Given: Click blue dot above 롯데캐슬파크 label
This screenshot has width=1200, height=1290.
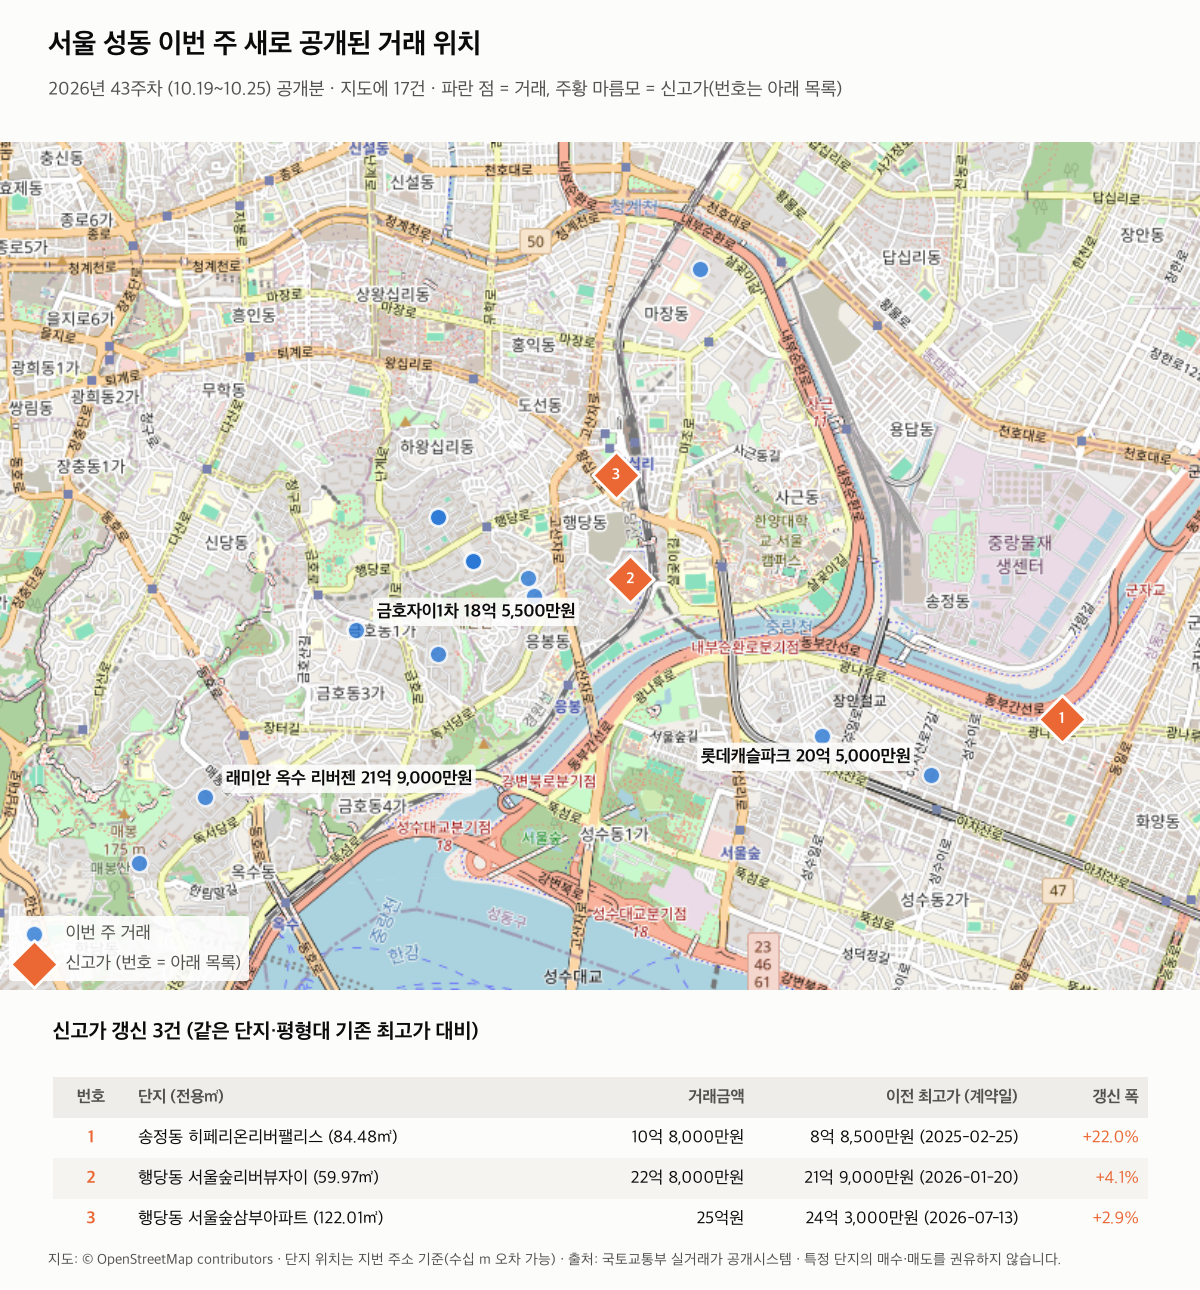Looking at the screenshot, I should point(822,737).
